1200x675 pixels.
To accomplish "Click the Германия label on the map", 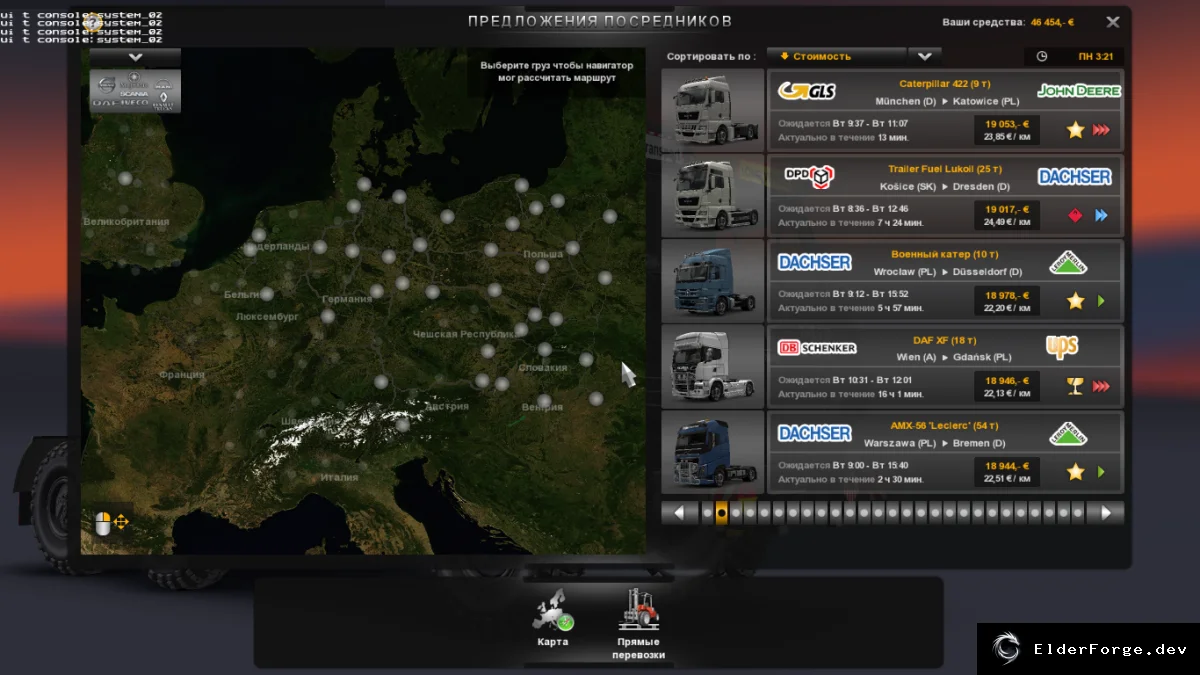I will (347, 299).
